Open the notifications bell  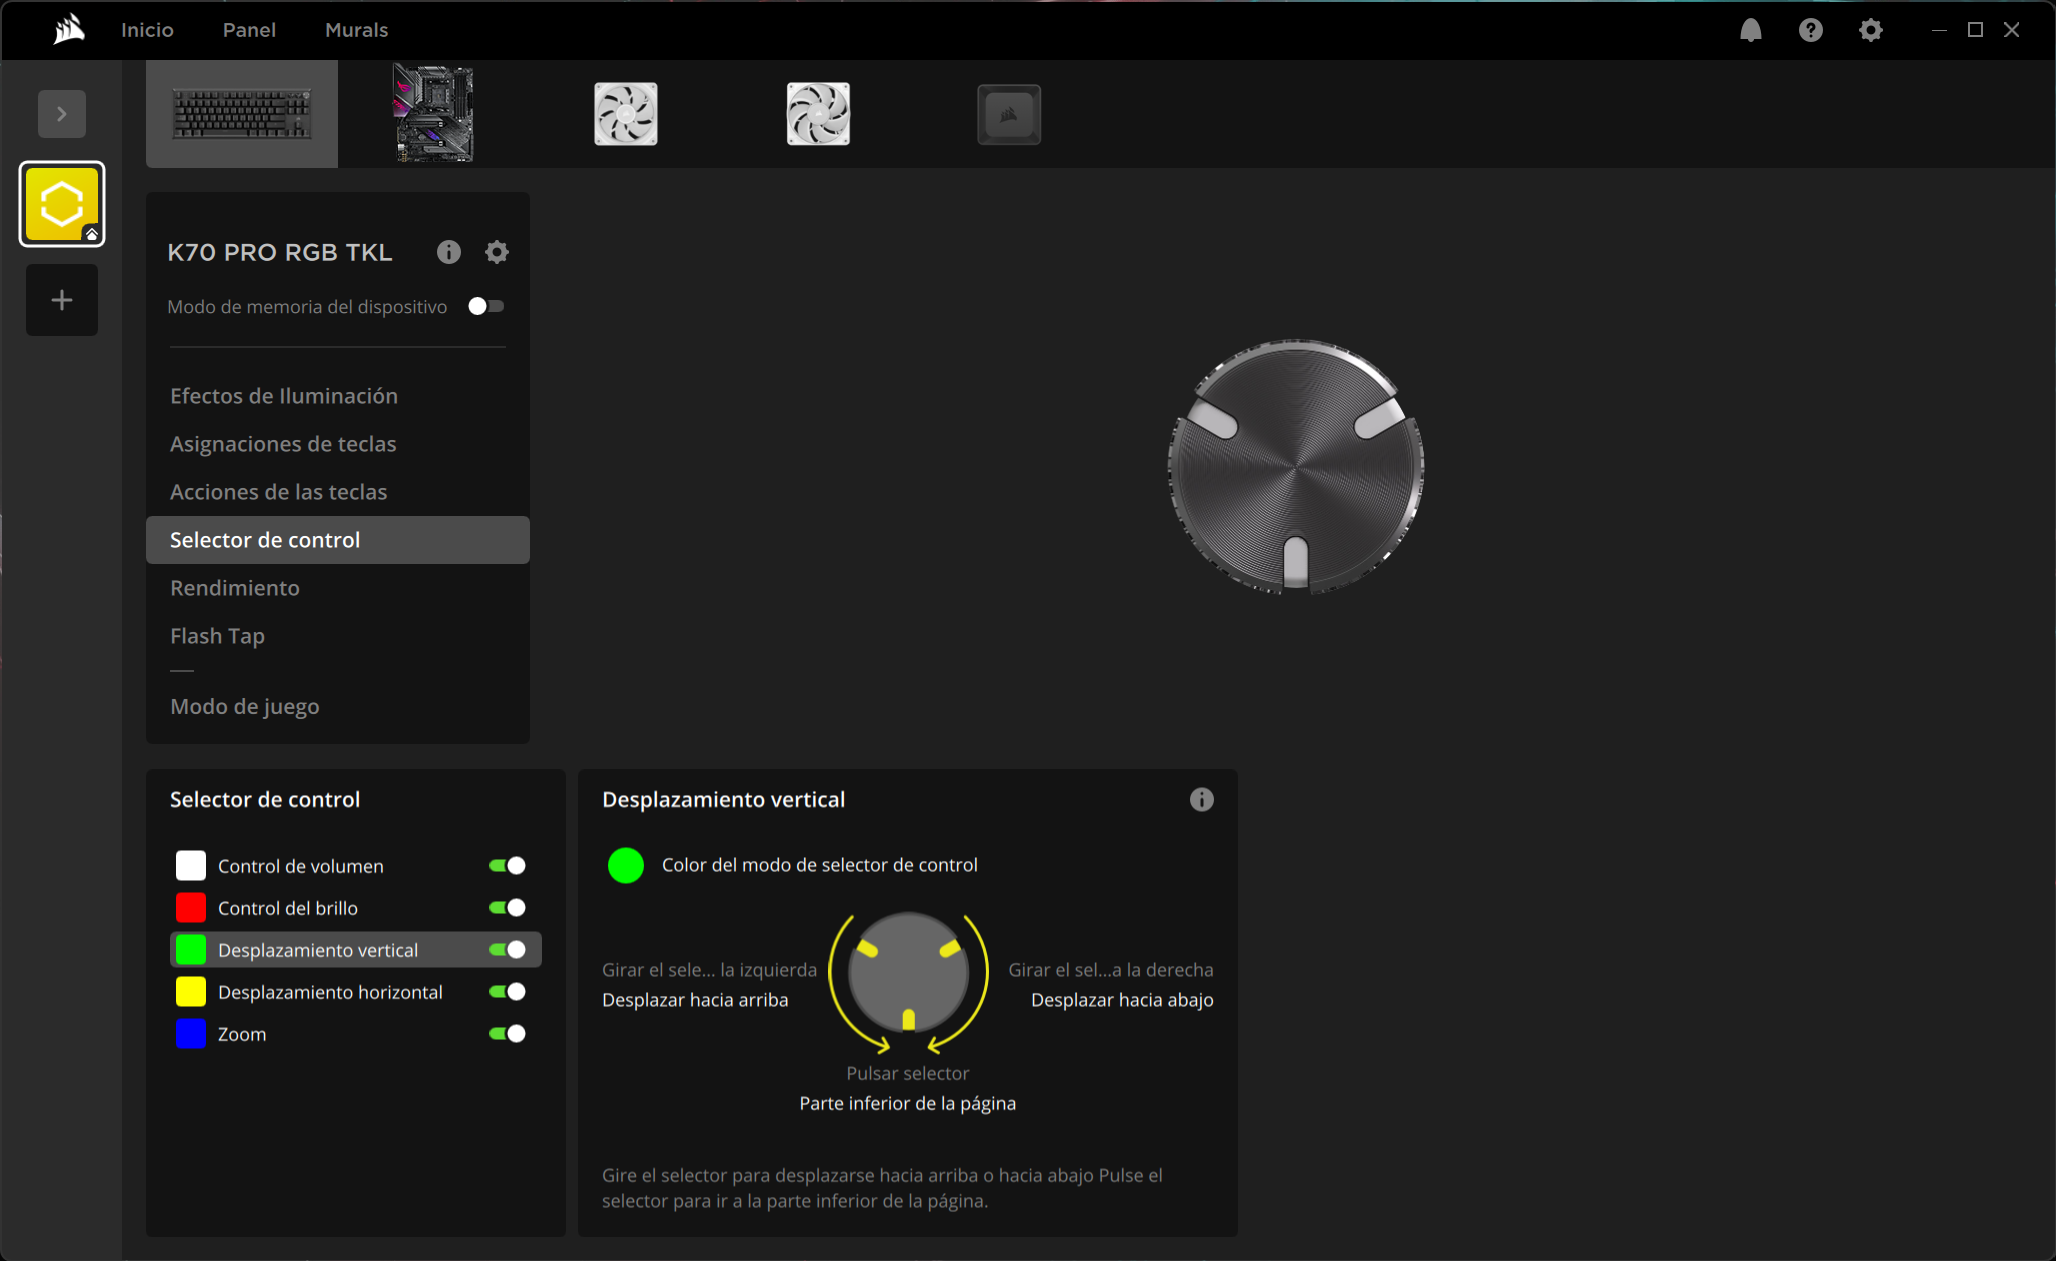click(x=1750, y=30)
